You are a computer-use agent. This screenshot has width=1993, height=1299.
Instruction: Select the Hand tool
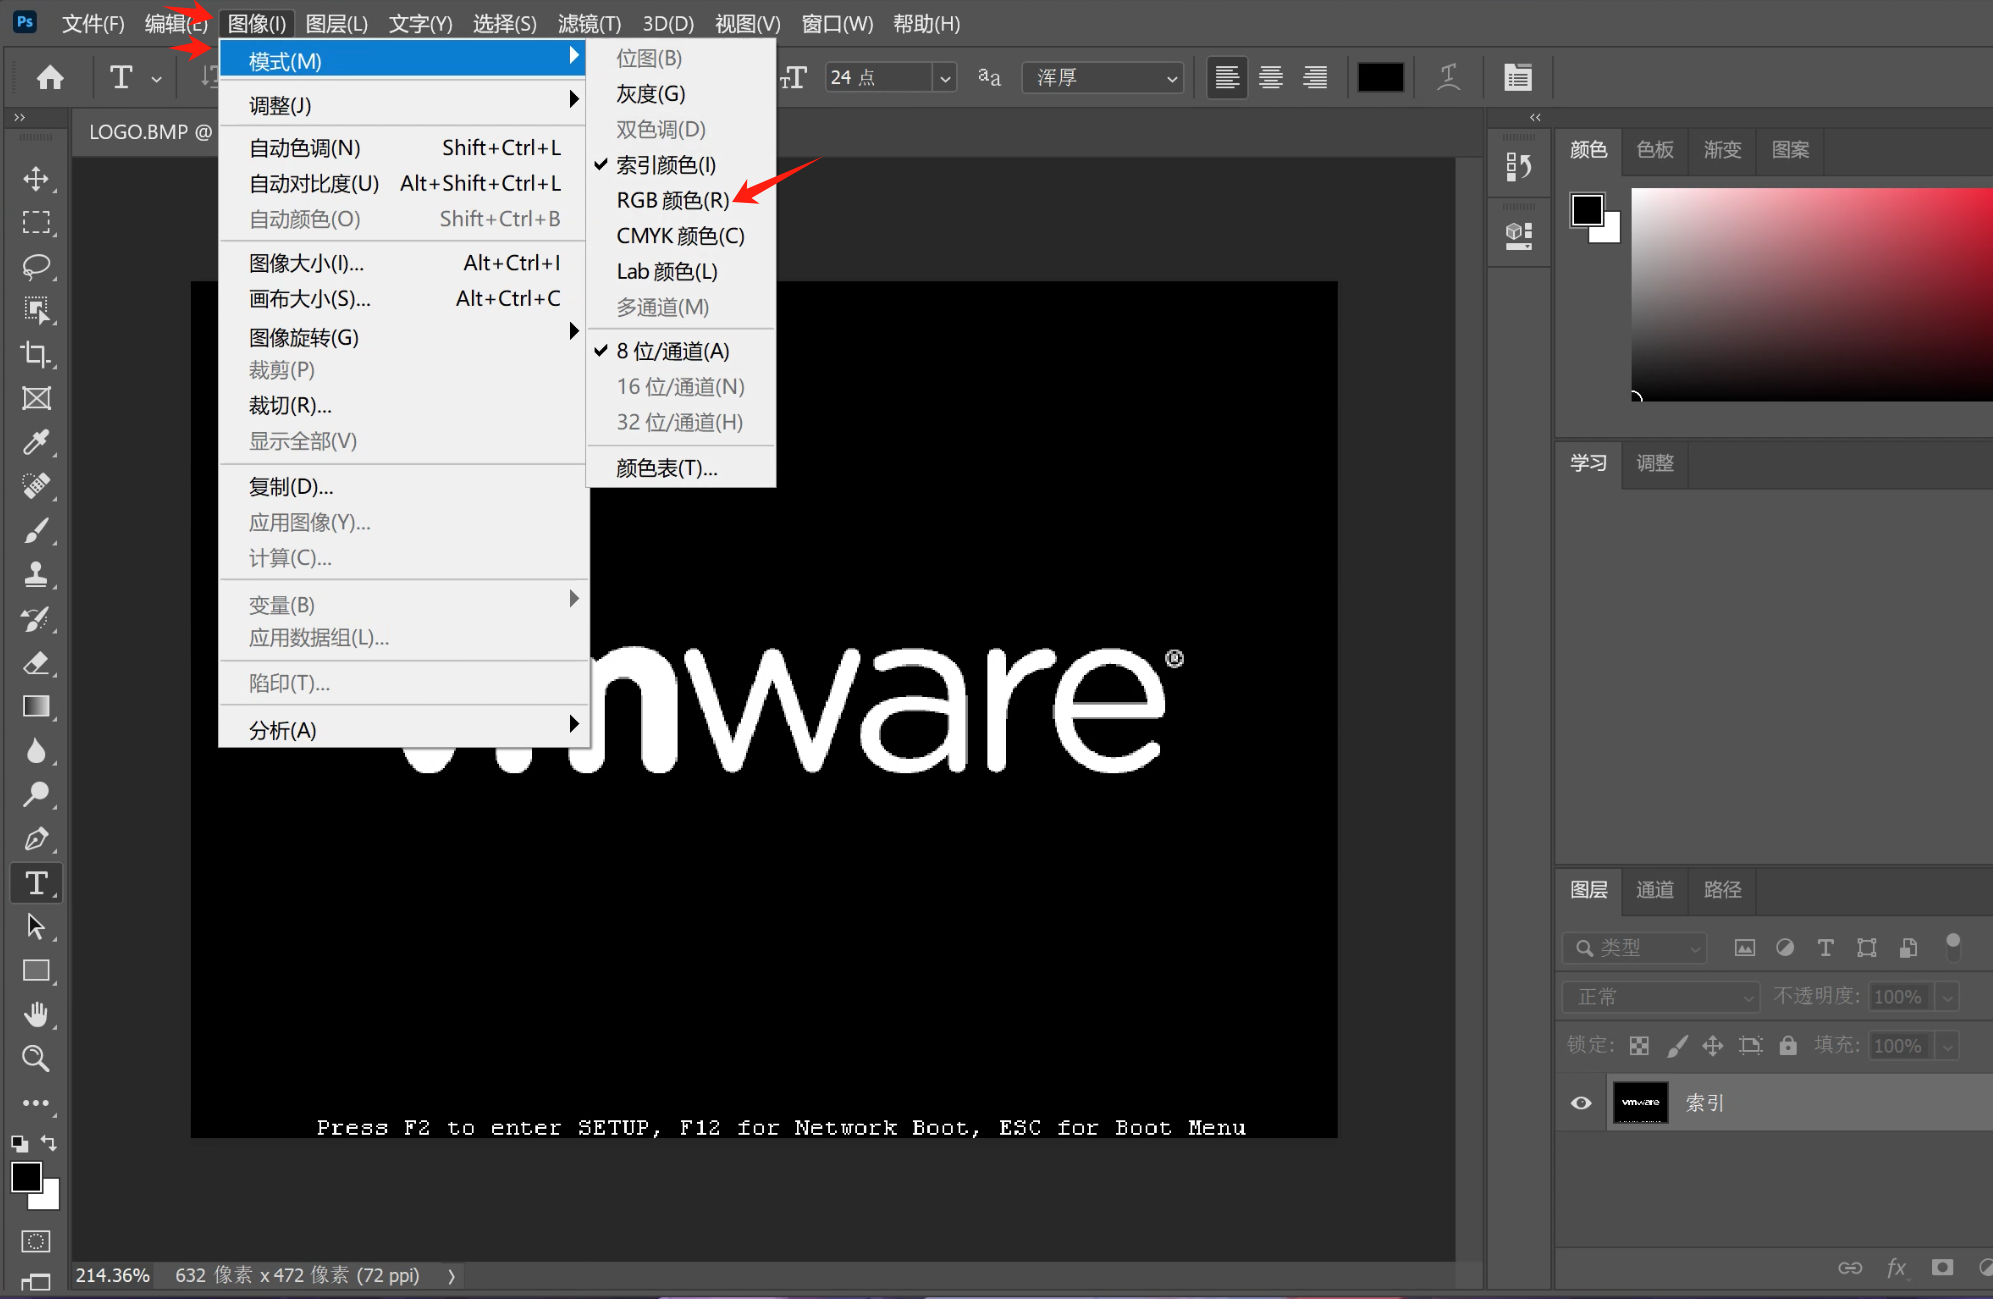[x=36, y=1015]
